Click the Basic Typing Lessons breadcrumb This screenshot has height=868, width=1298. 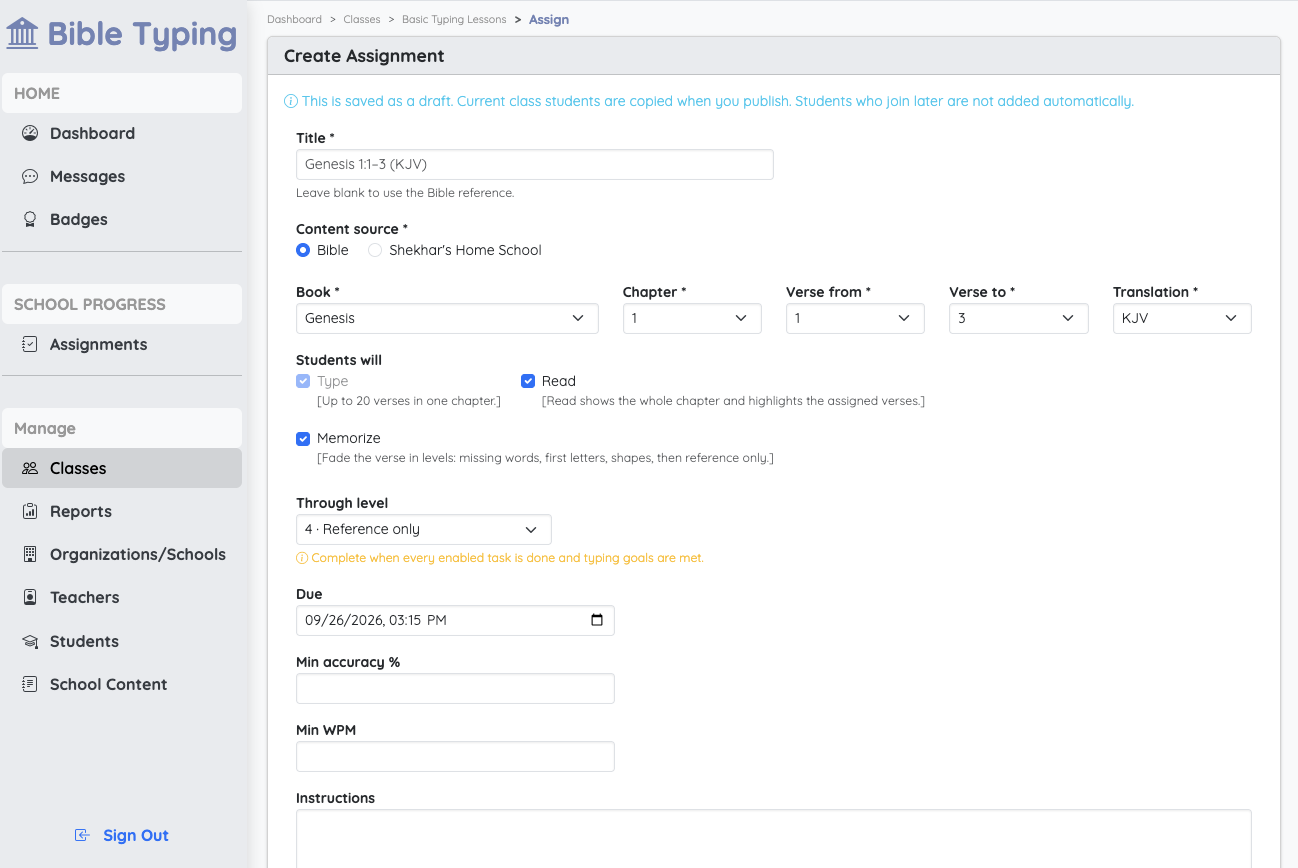pyautogui.click(x=454, y=19)
